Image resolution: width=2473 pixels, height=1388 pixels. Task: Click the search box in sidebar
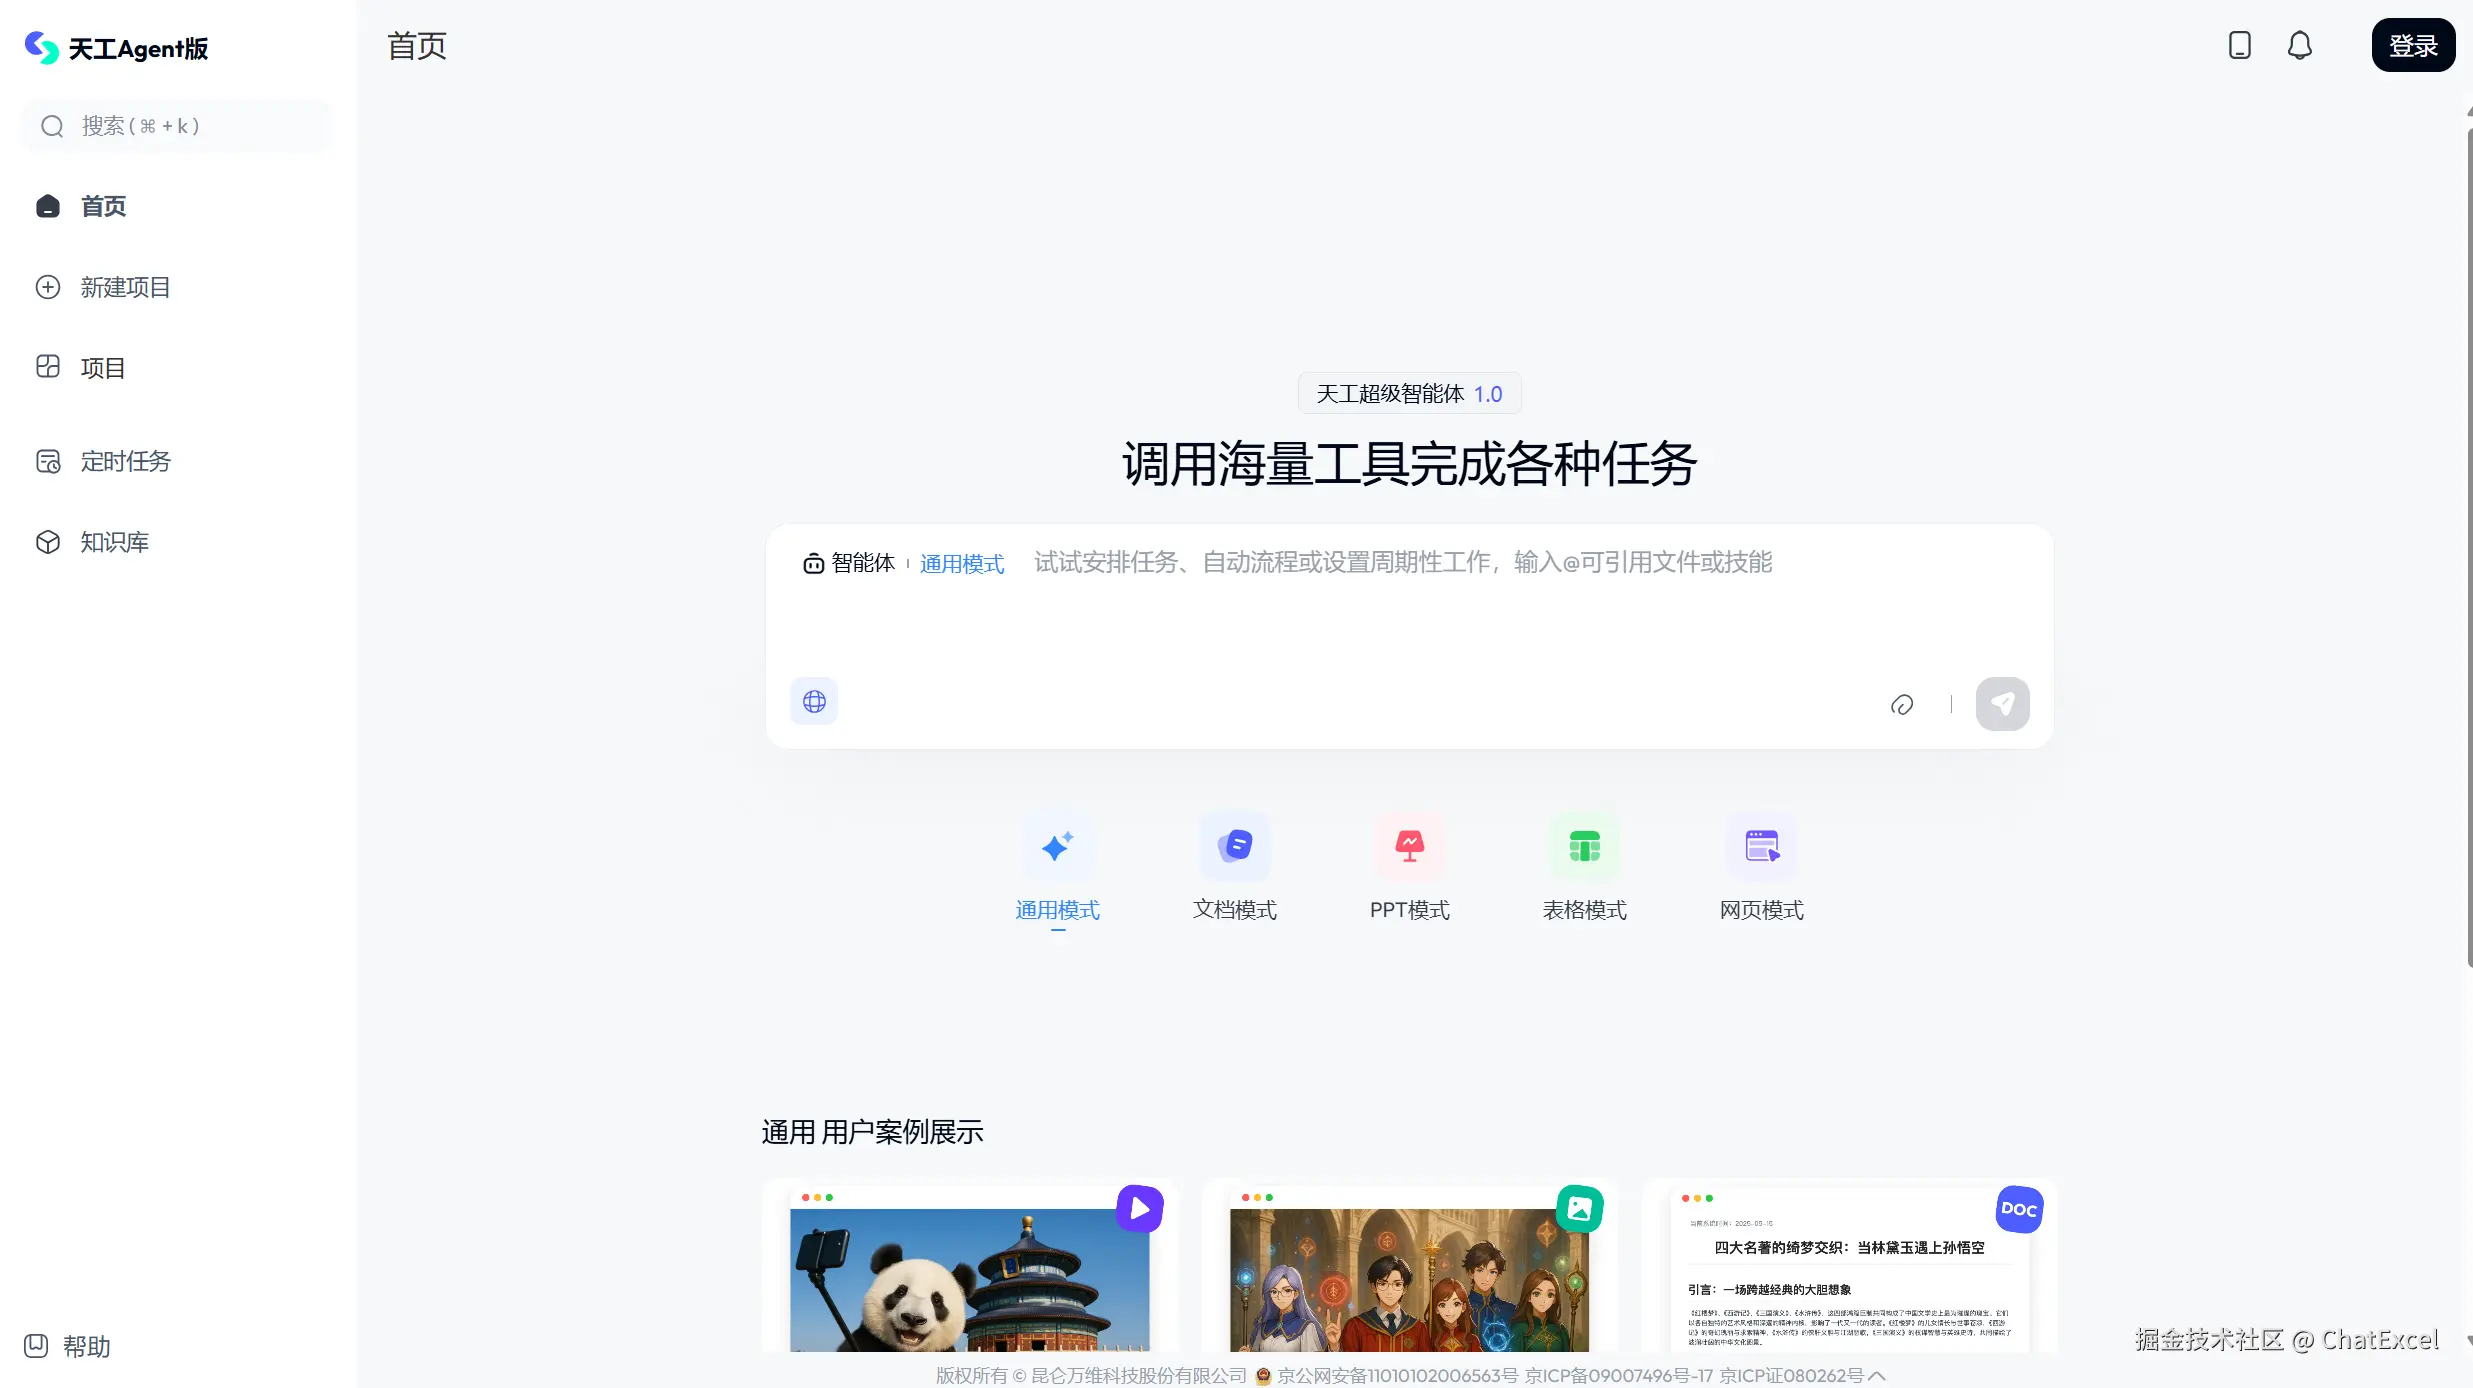point(177,126)
